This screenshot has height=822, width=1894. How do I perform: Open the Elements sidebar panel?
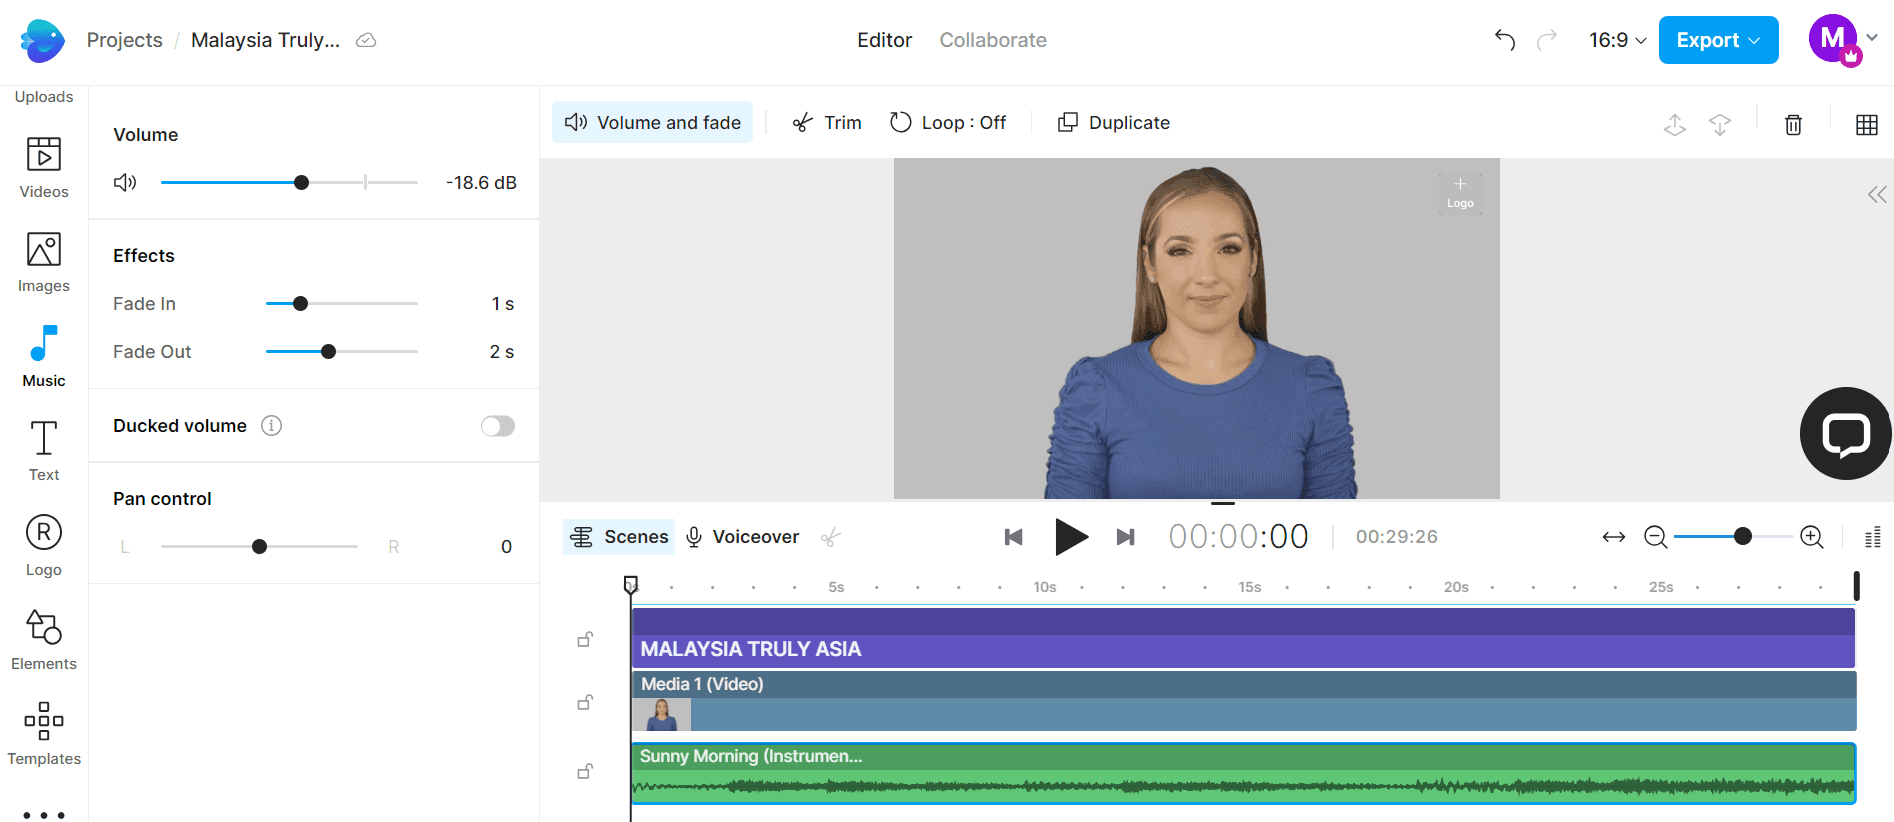[44, 640]
